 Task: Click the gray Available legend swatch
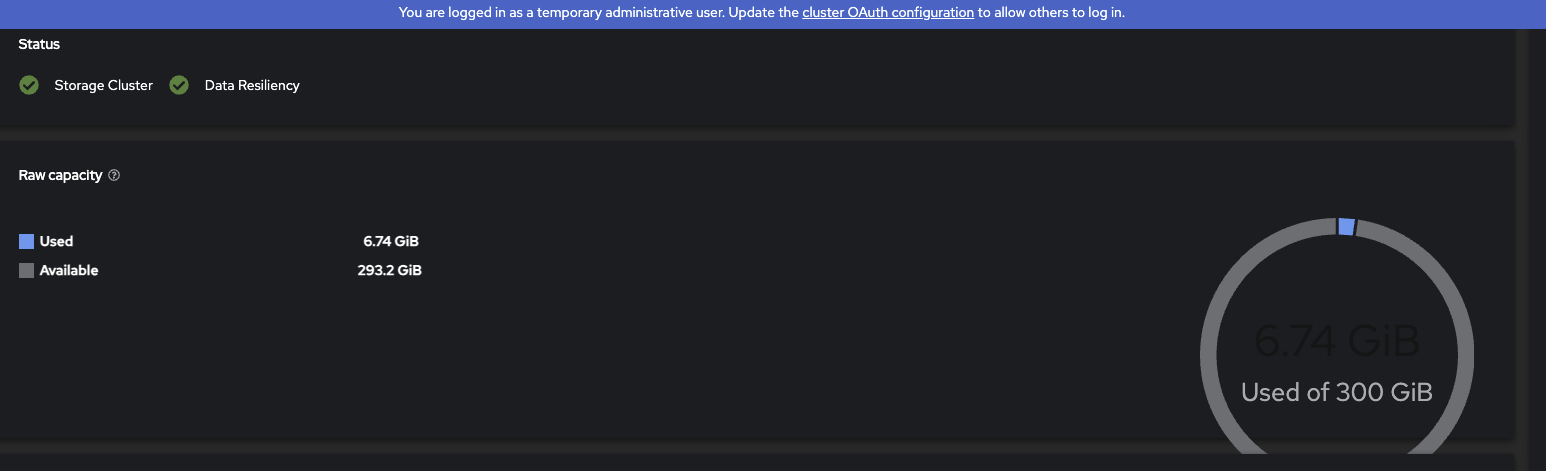coord(27,270)
